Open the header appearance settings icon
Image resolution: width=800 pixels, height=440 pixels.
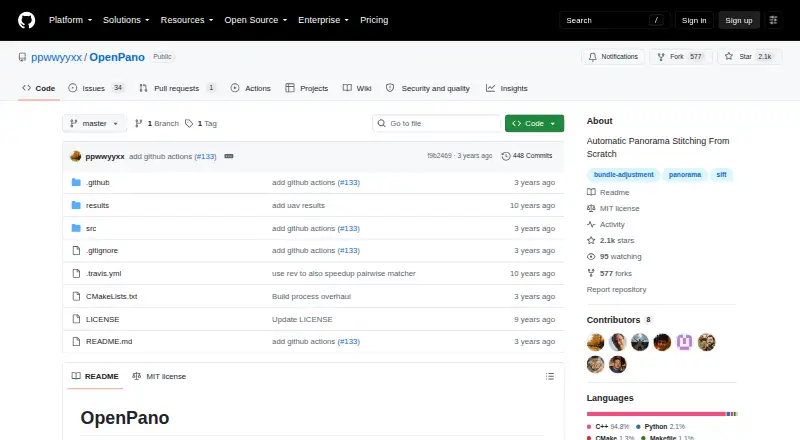pos(773,20)
